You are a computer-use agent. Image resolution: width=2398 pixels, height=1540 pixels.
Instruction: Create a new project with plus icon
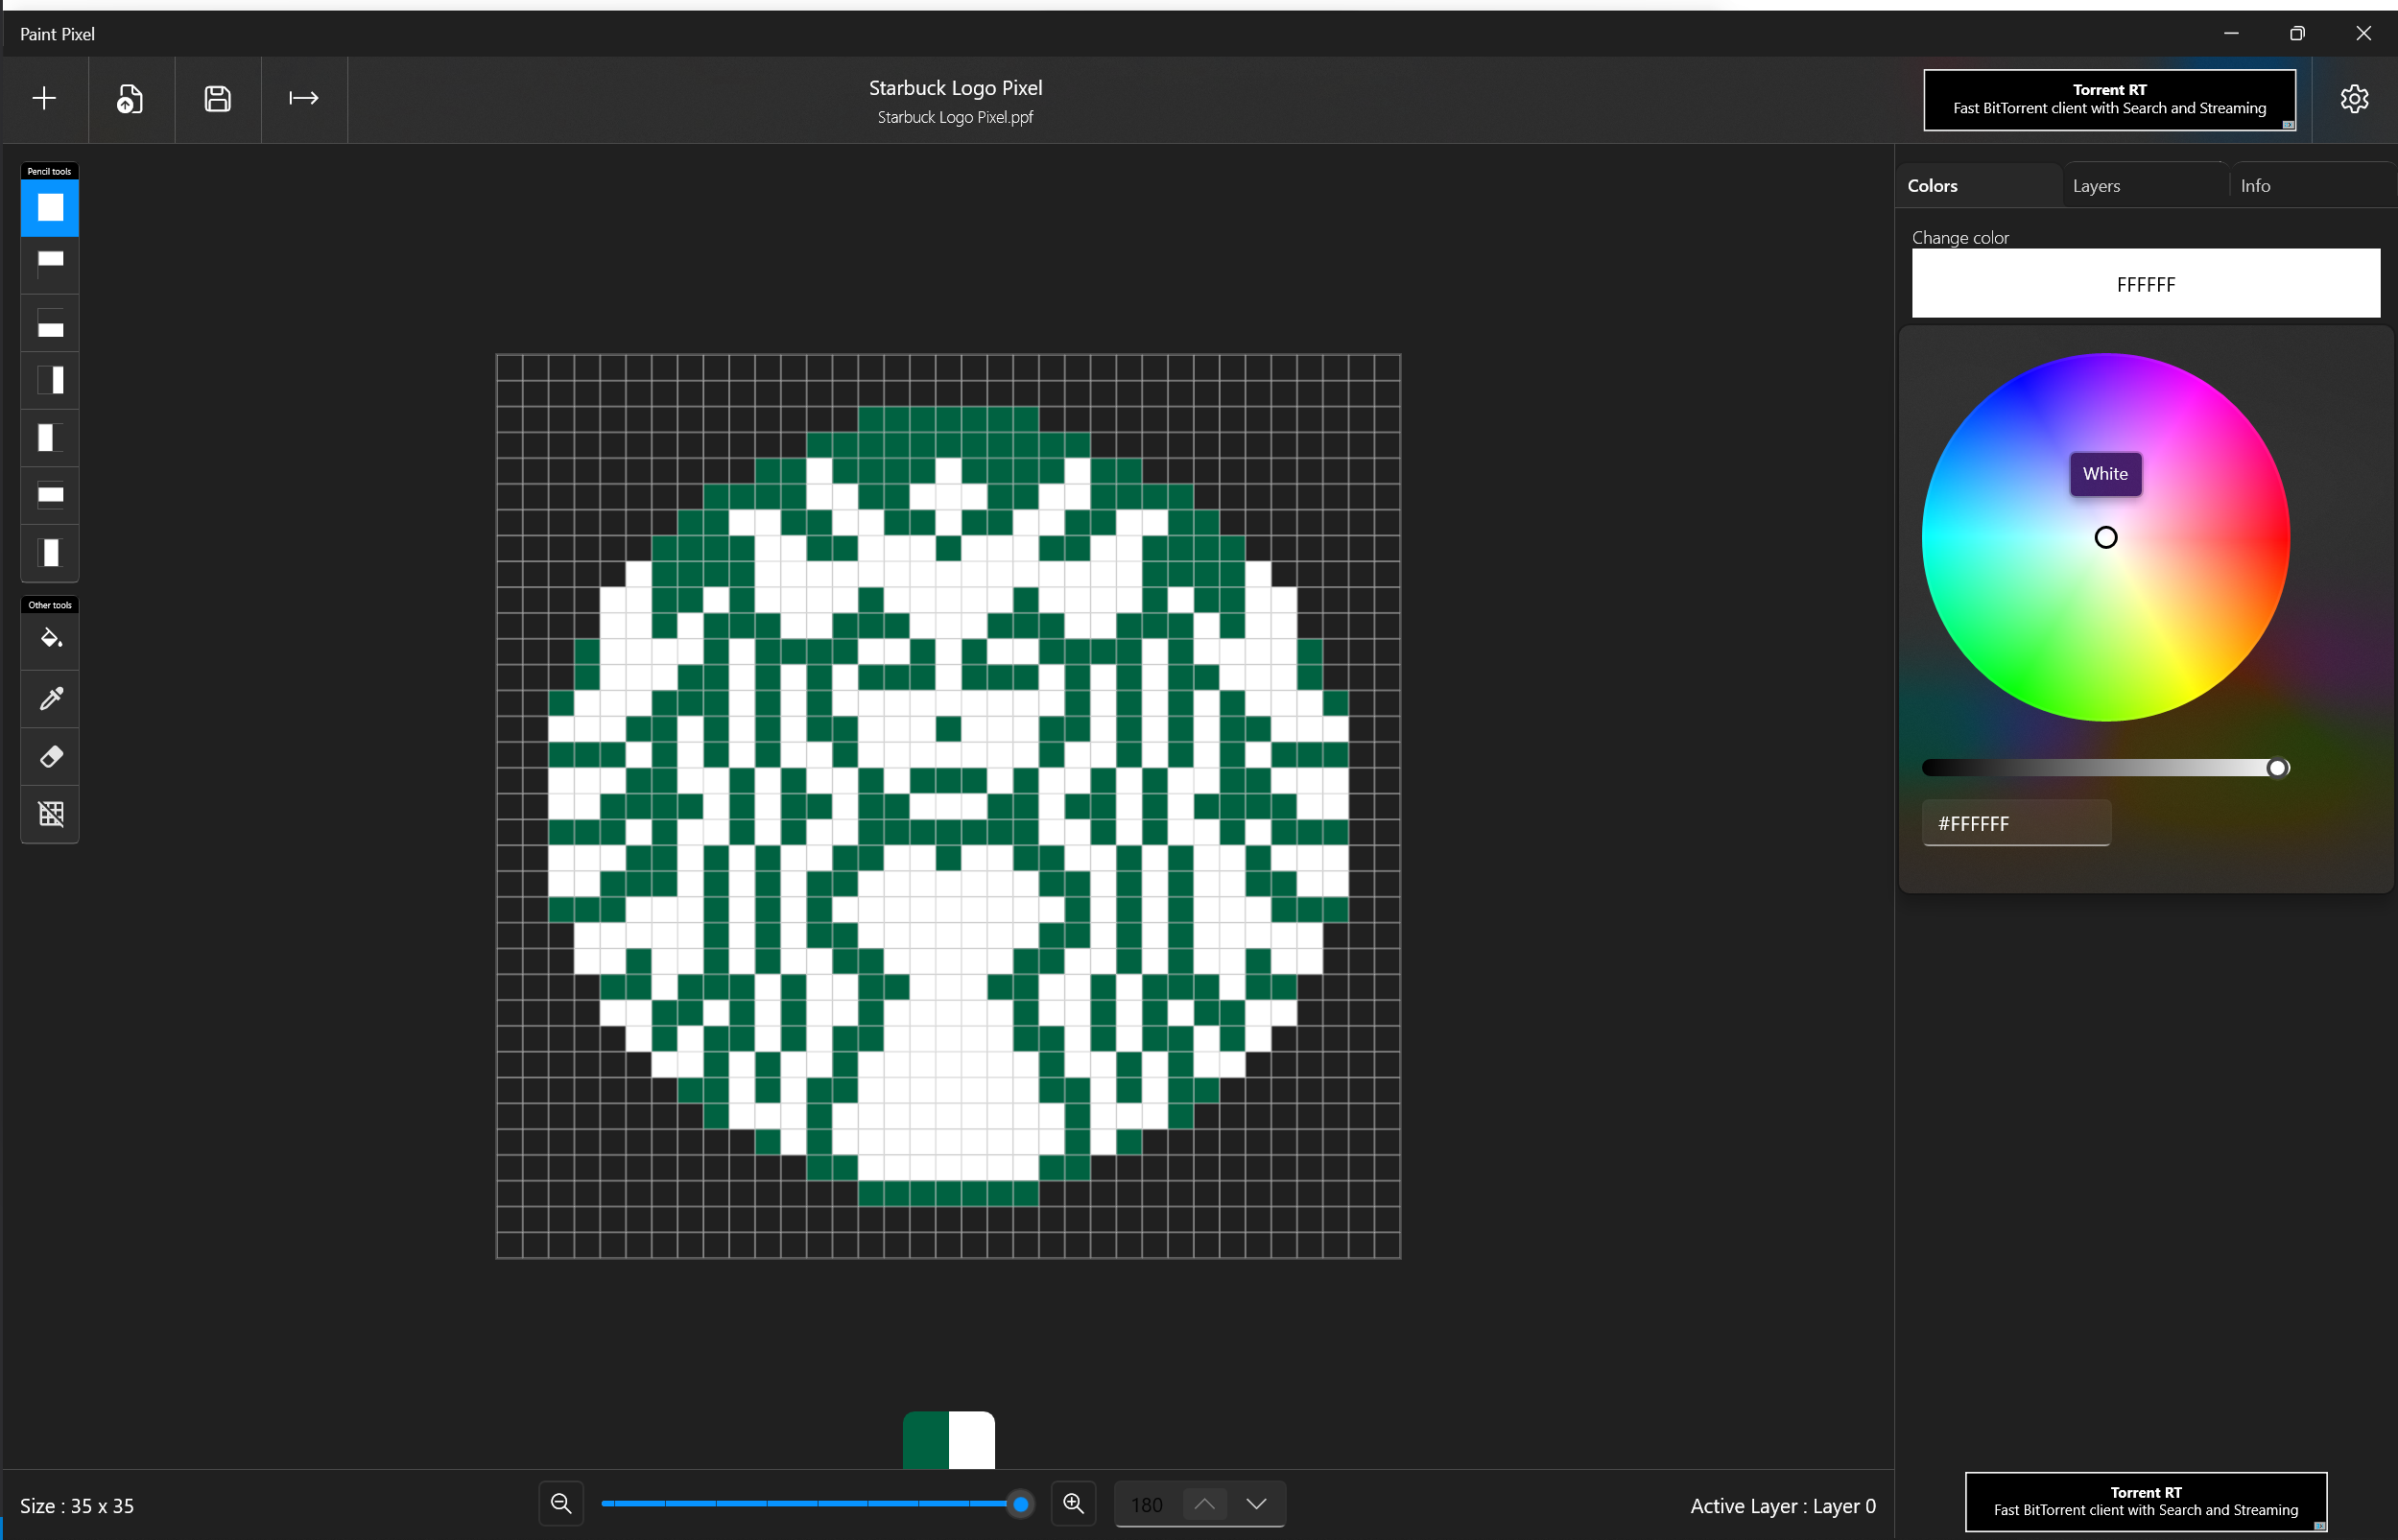(44, 98)
